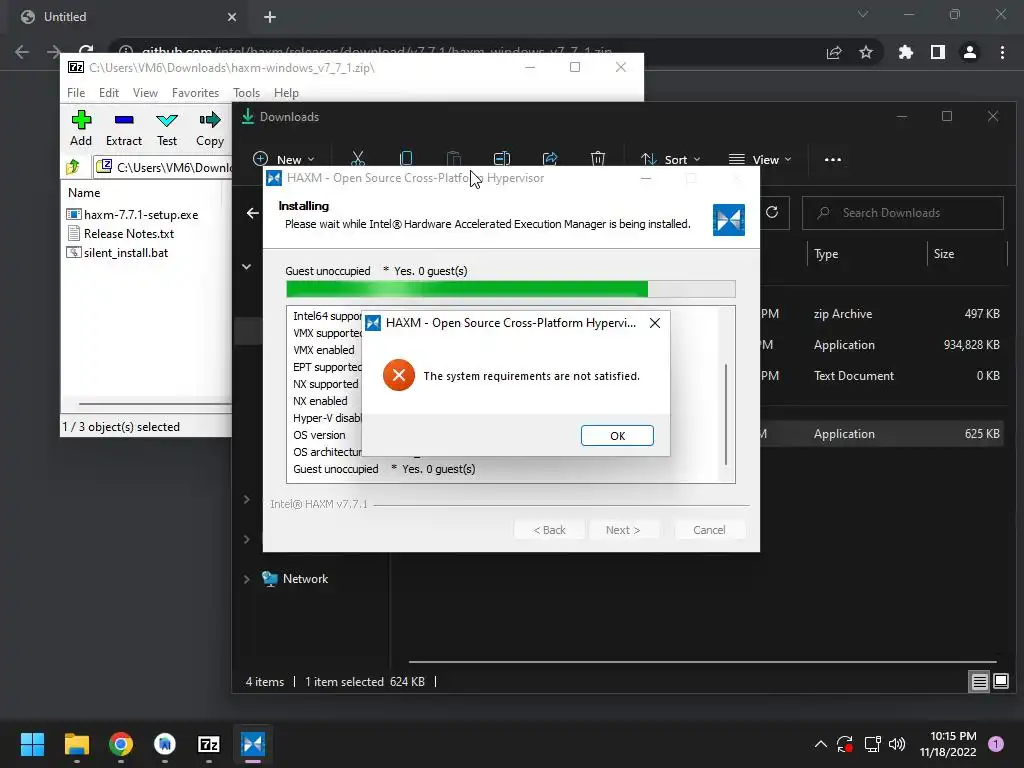The width and height of the screenshot is (1024, 768).
Task: Open the Sort dropdown in explorer
Action: 671,159
